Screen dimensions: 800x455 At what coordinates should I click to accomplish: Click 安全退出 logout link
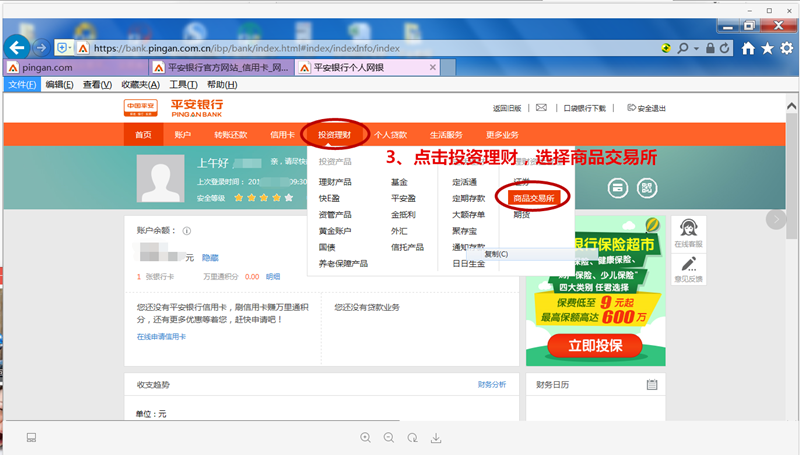pyautogui.click(x=646, y=108)
